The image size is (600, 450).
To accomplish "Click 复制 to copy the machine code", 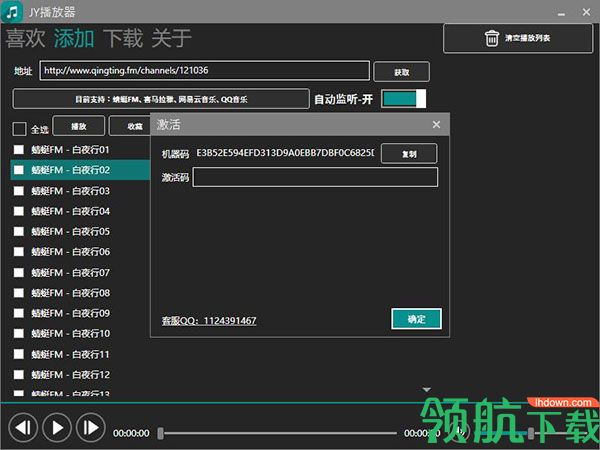I will [409, 154].
